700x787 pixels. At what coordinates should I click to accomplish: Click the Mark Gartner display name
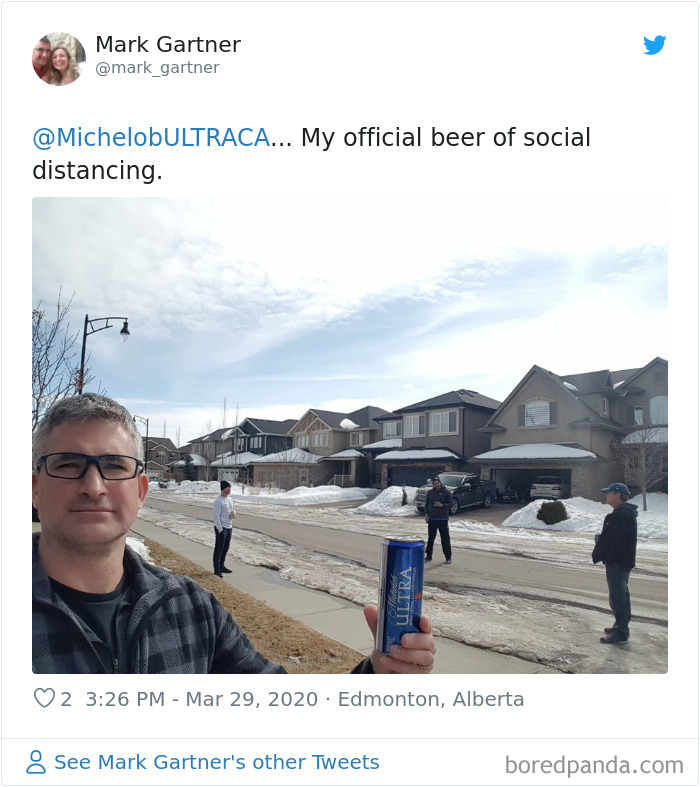pos(168,44)
